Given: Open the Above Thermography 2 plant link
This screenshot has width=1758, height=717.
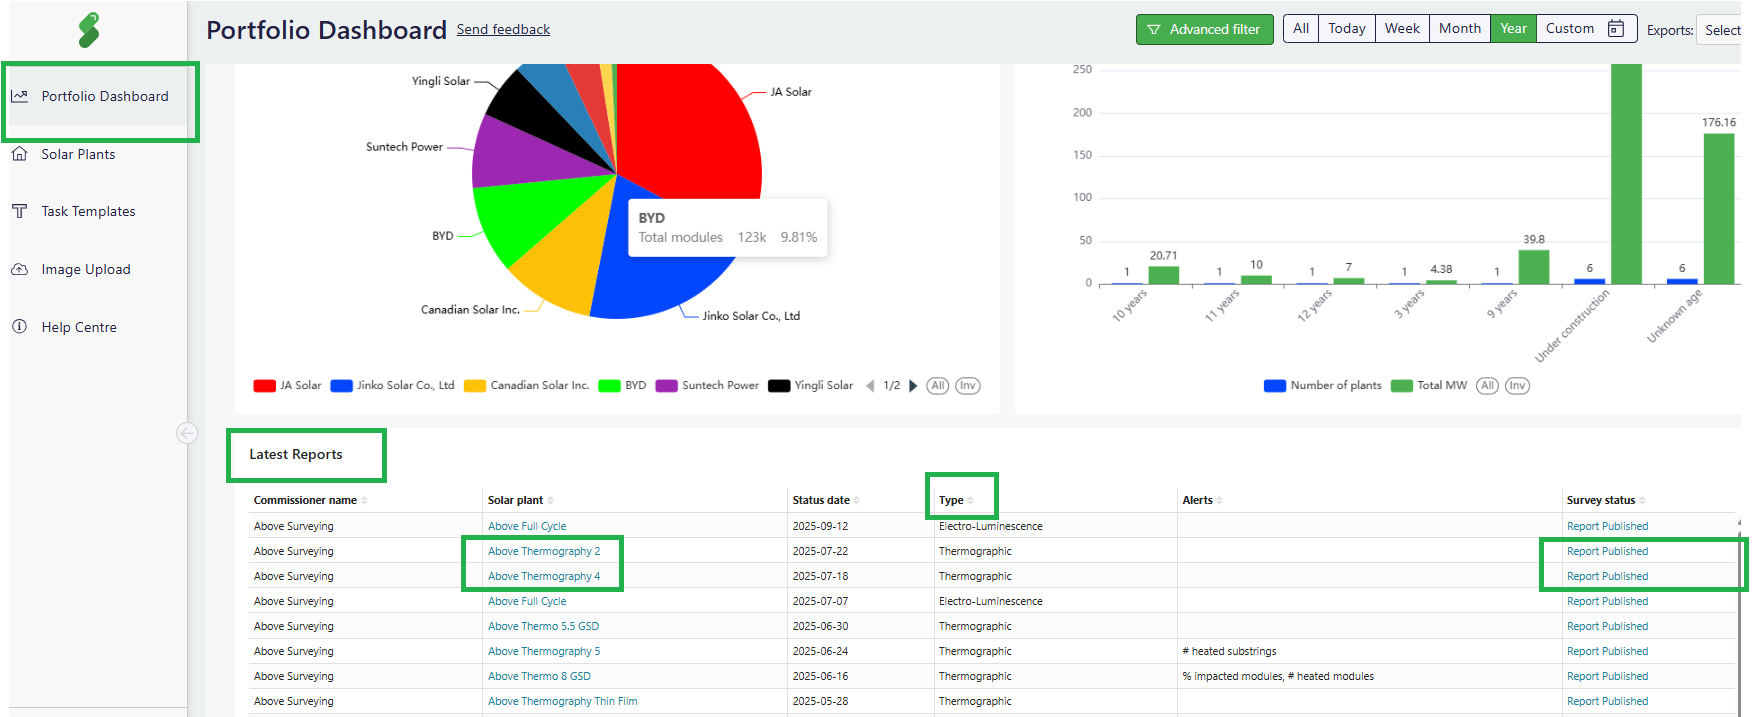Looking at the screenshot, I should click(x=544, y=551).
